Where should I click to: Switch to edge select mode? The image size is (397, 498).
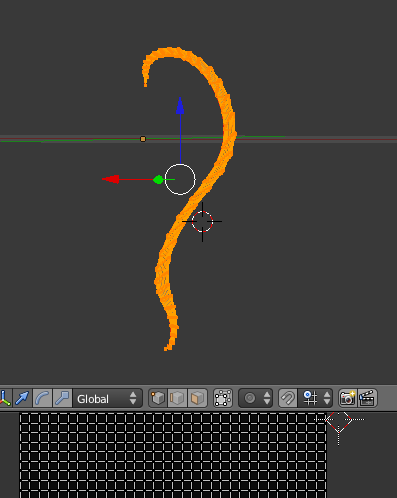(178, 398)
